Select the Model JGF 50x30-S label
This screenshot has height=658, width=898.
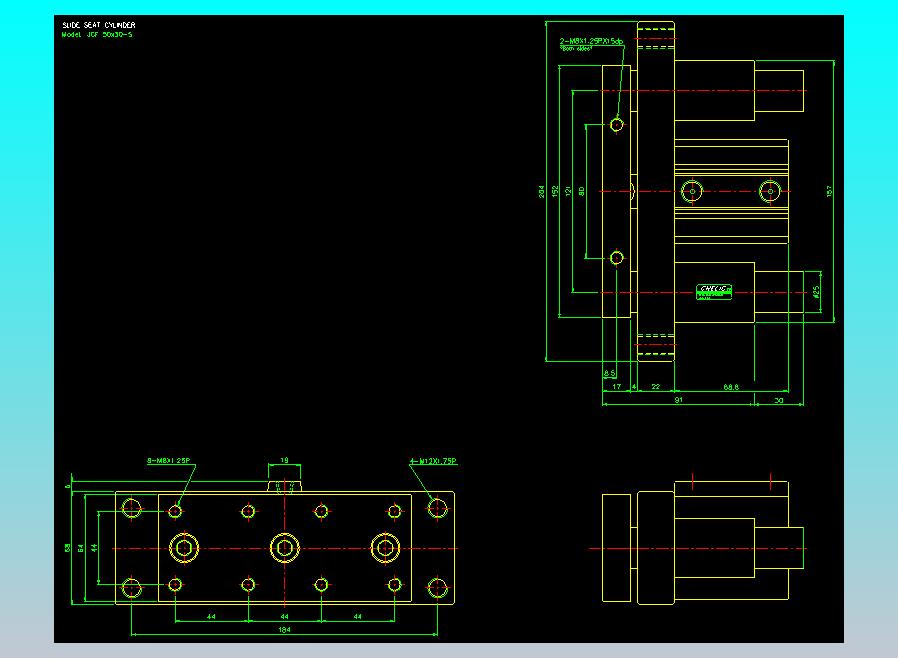97,34
